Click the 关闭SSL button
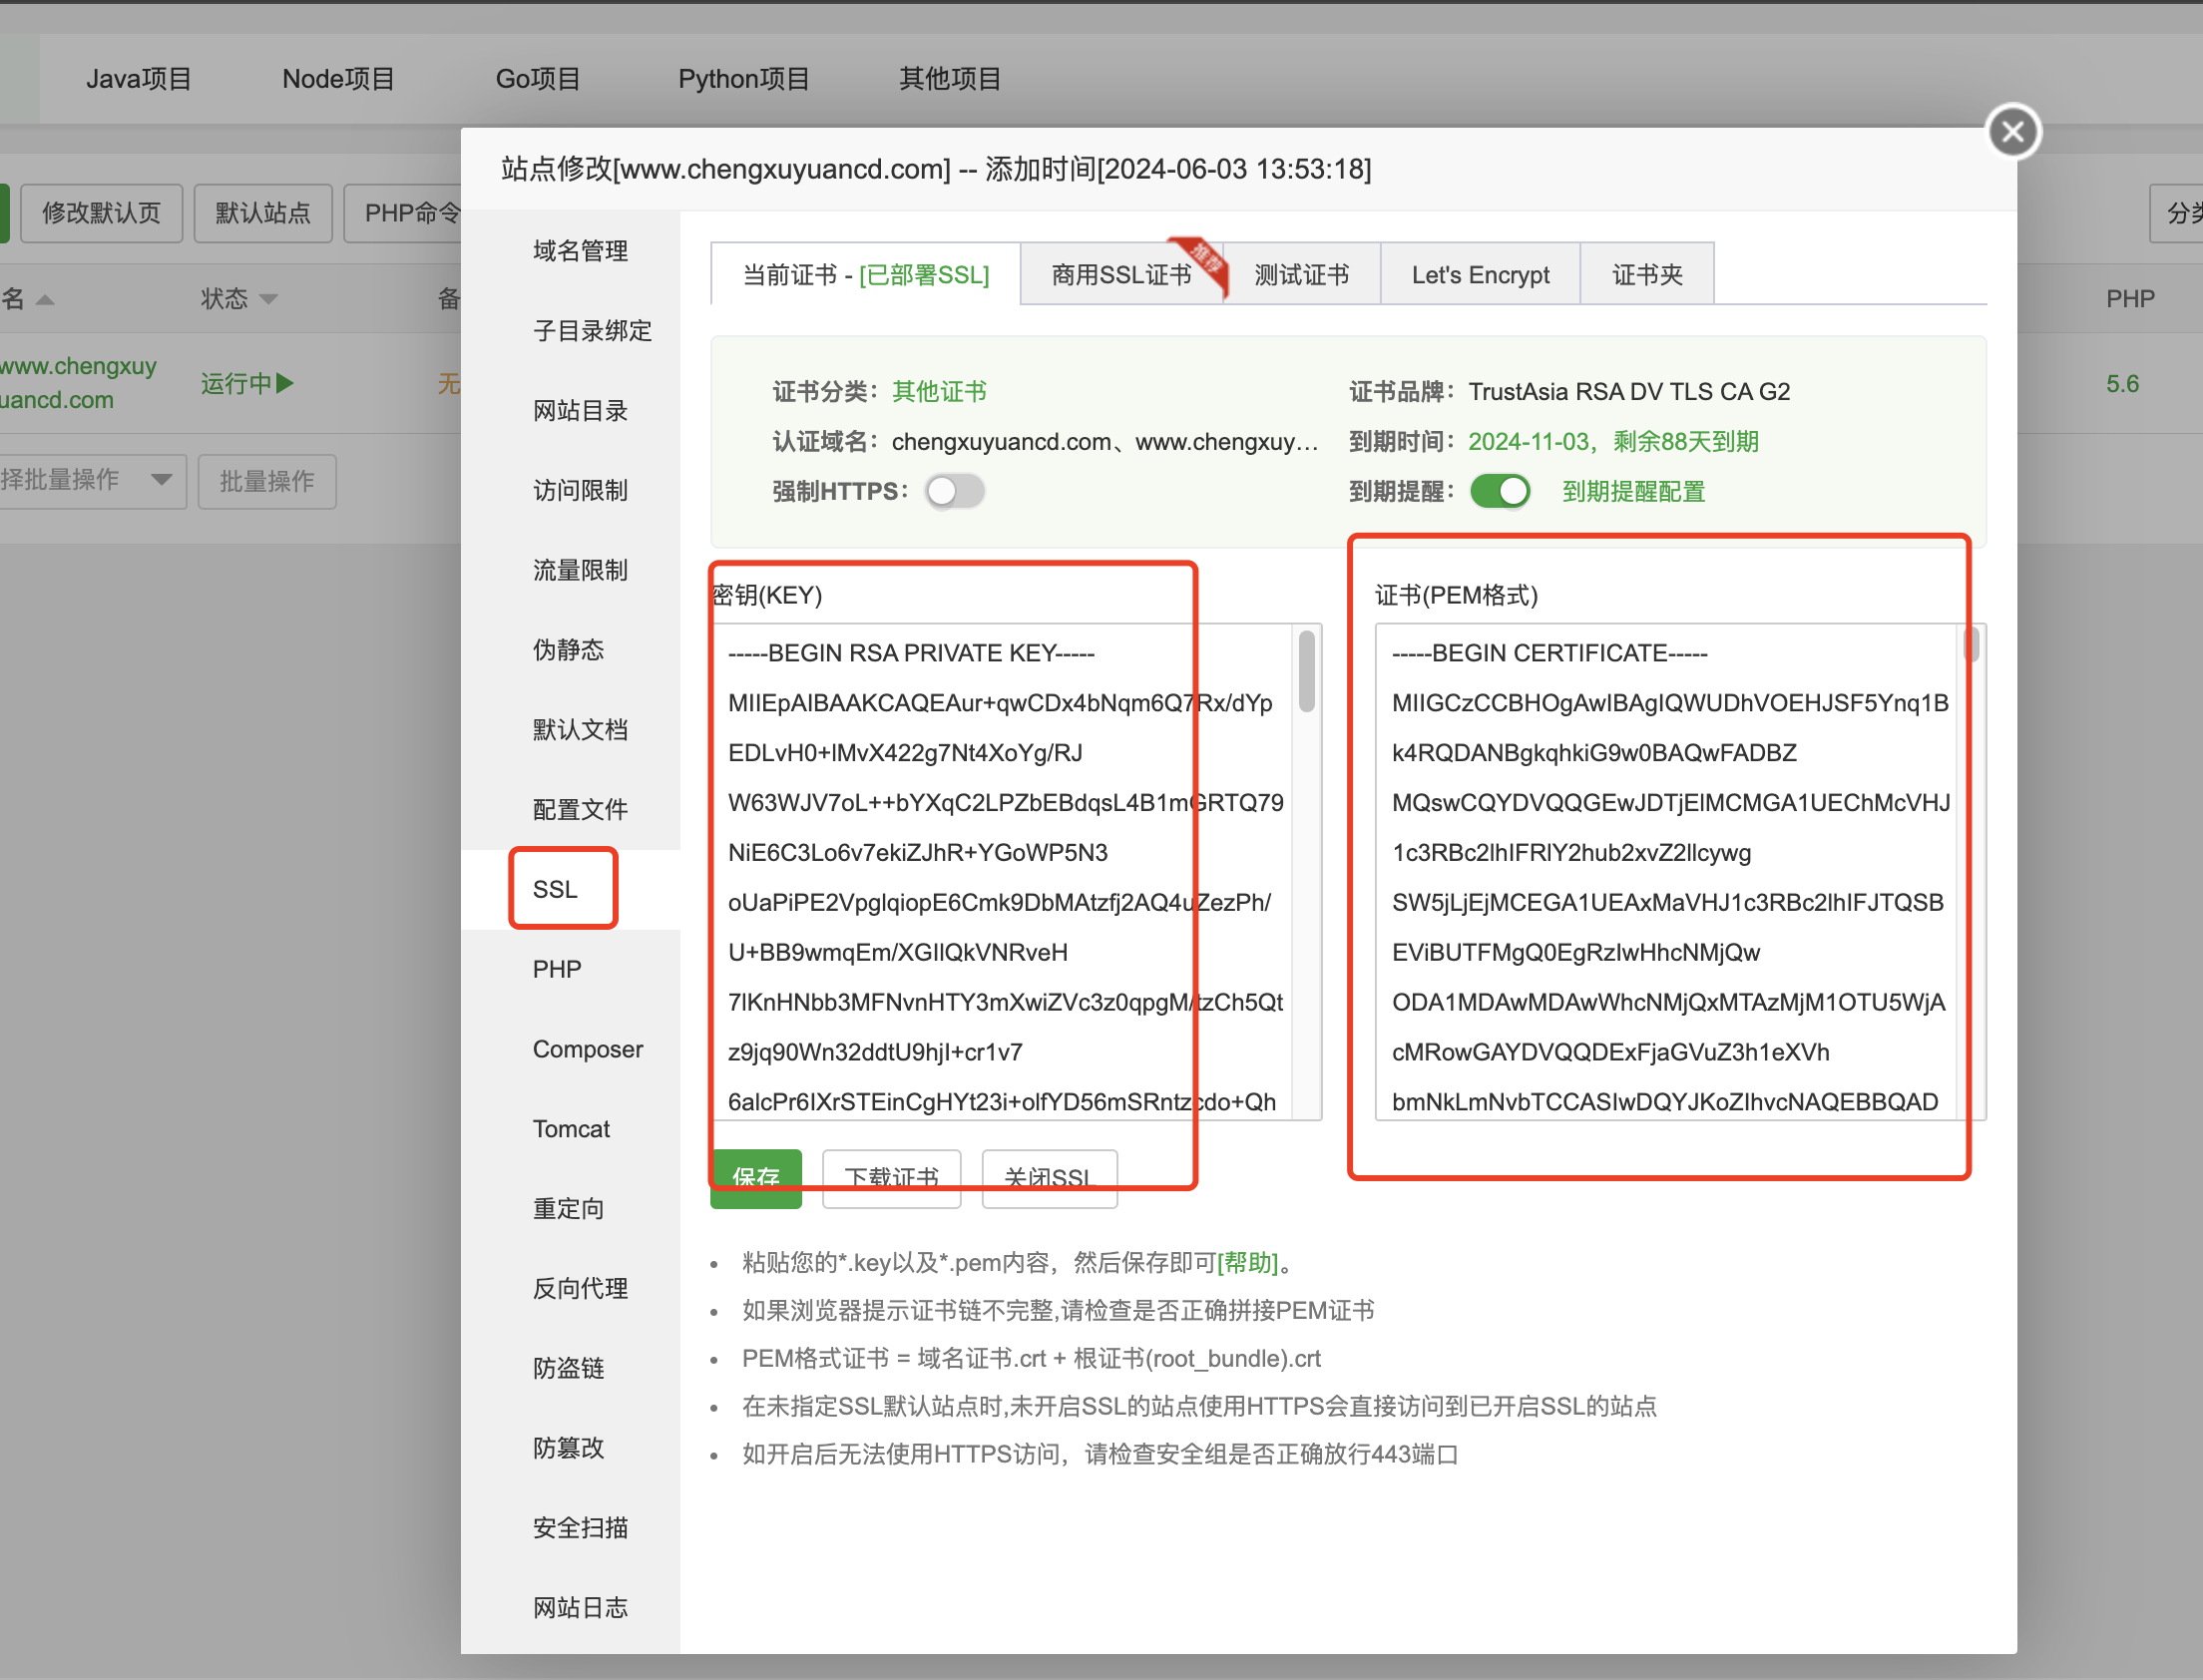The width and height of the screenshot is (2203, 1680). 1049,1178
